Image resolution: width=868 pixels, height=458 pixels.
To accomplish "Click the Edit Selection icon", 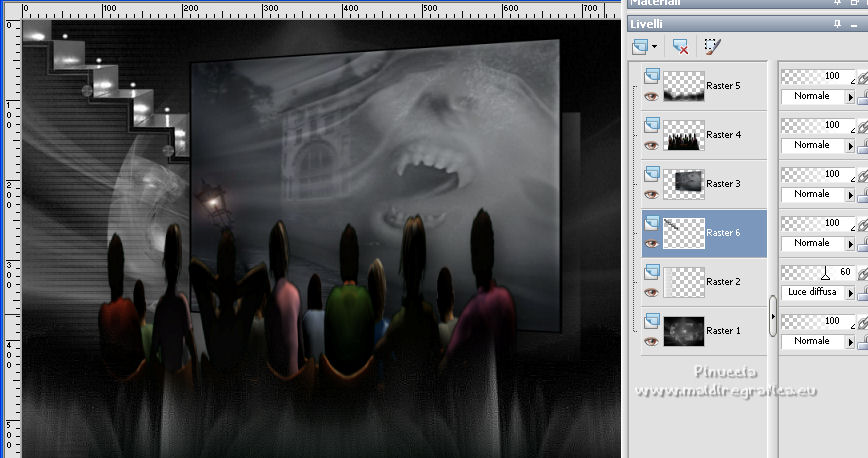I will [x=712, y=47].
